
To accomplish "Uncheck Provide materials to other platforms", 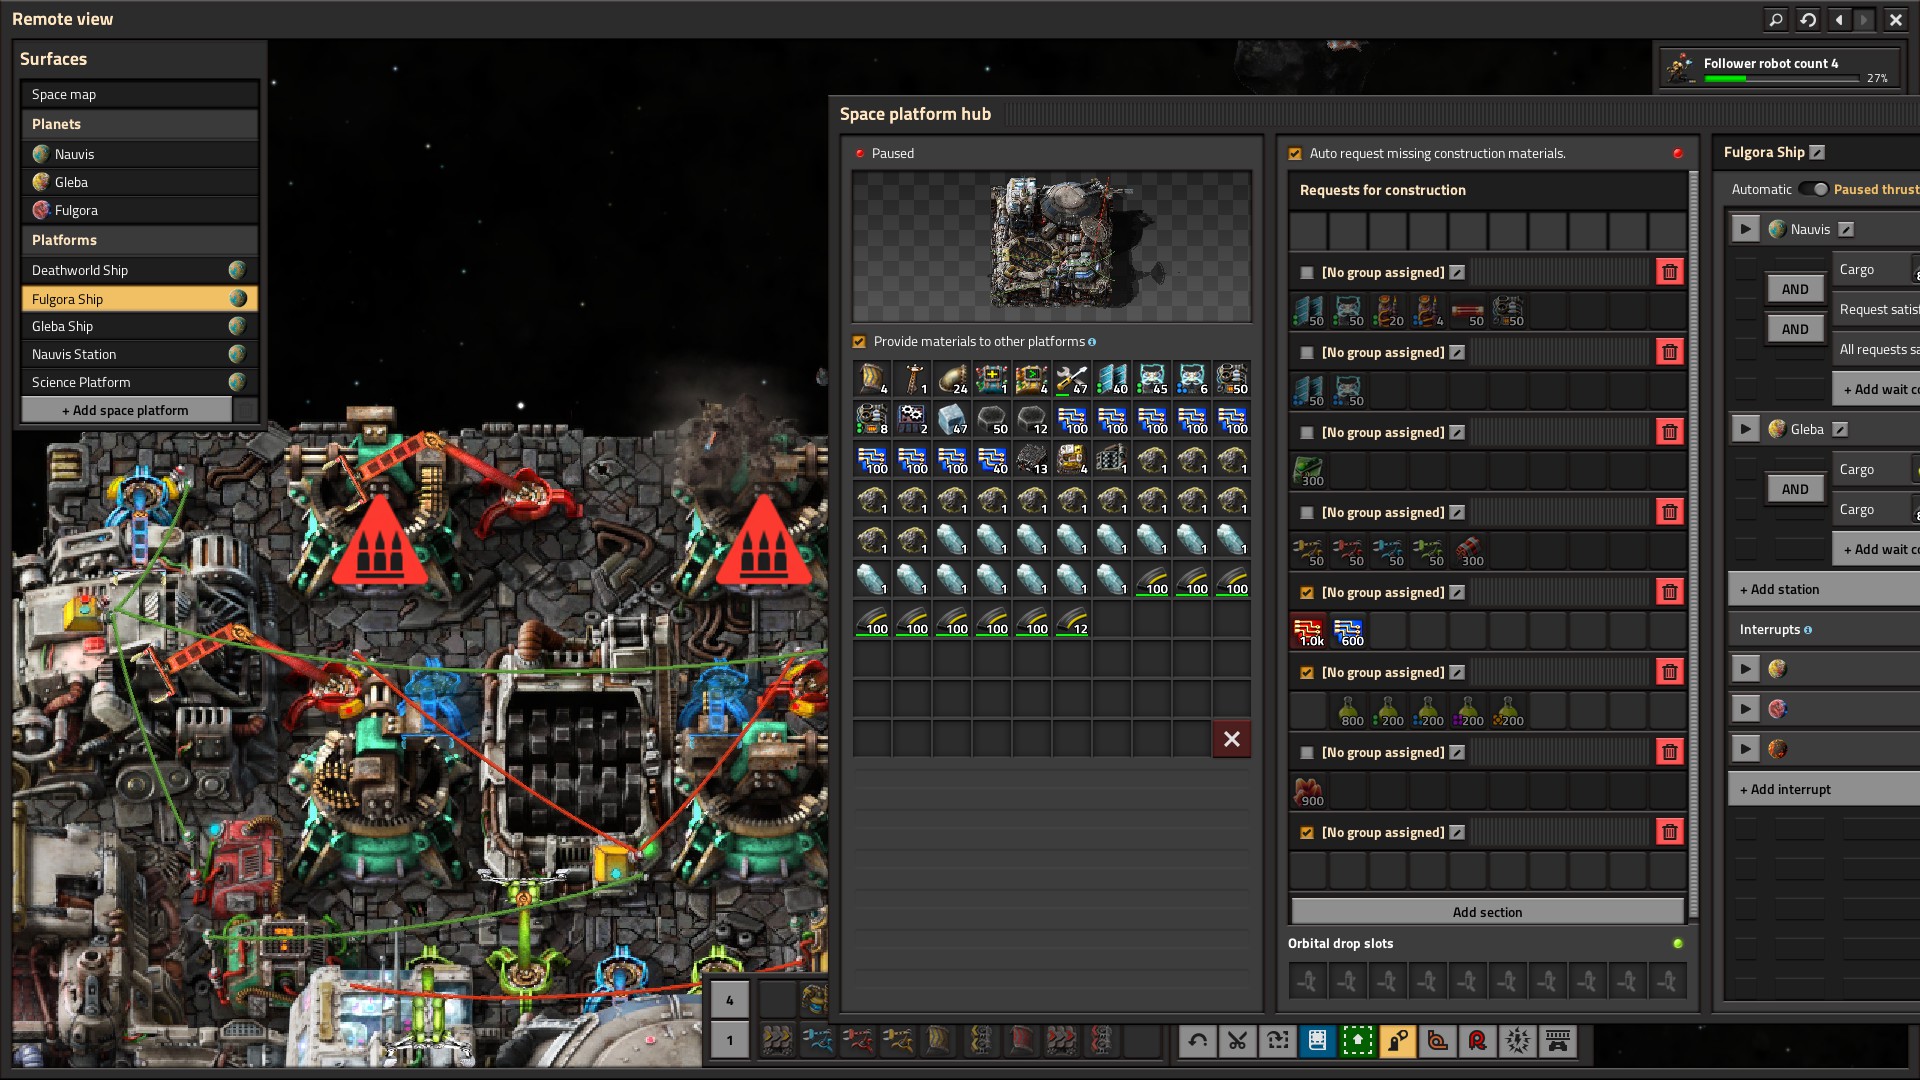I will [859, 342].
